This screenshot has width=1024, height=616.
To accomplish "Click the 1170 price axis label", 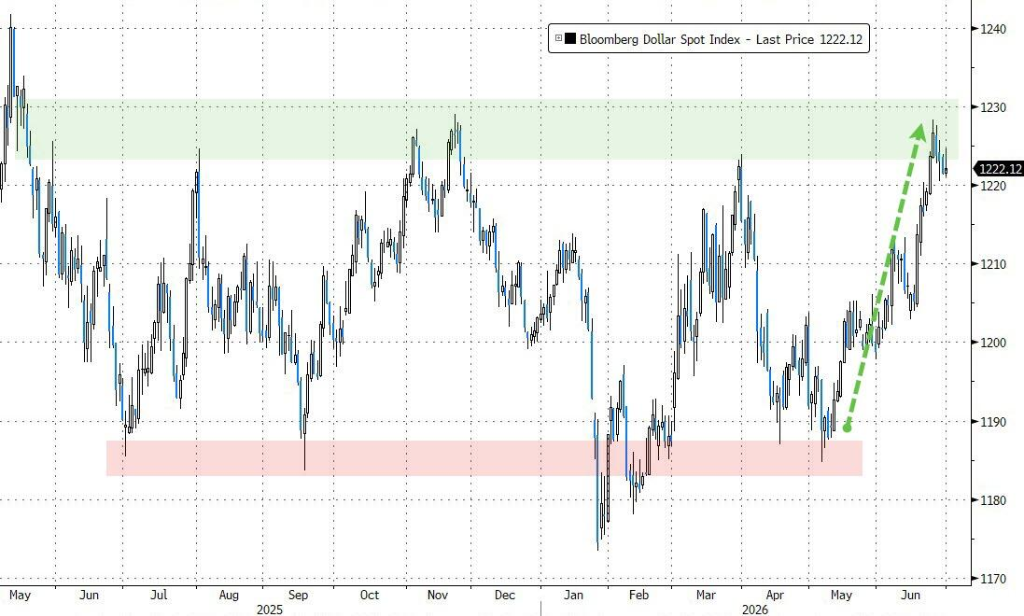I will [x=992, y=579].
